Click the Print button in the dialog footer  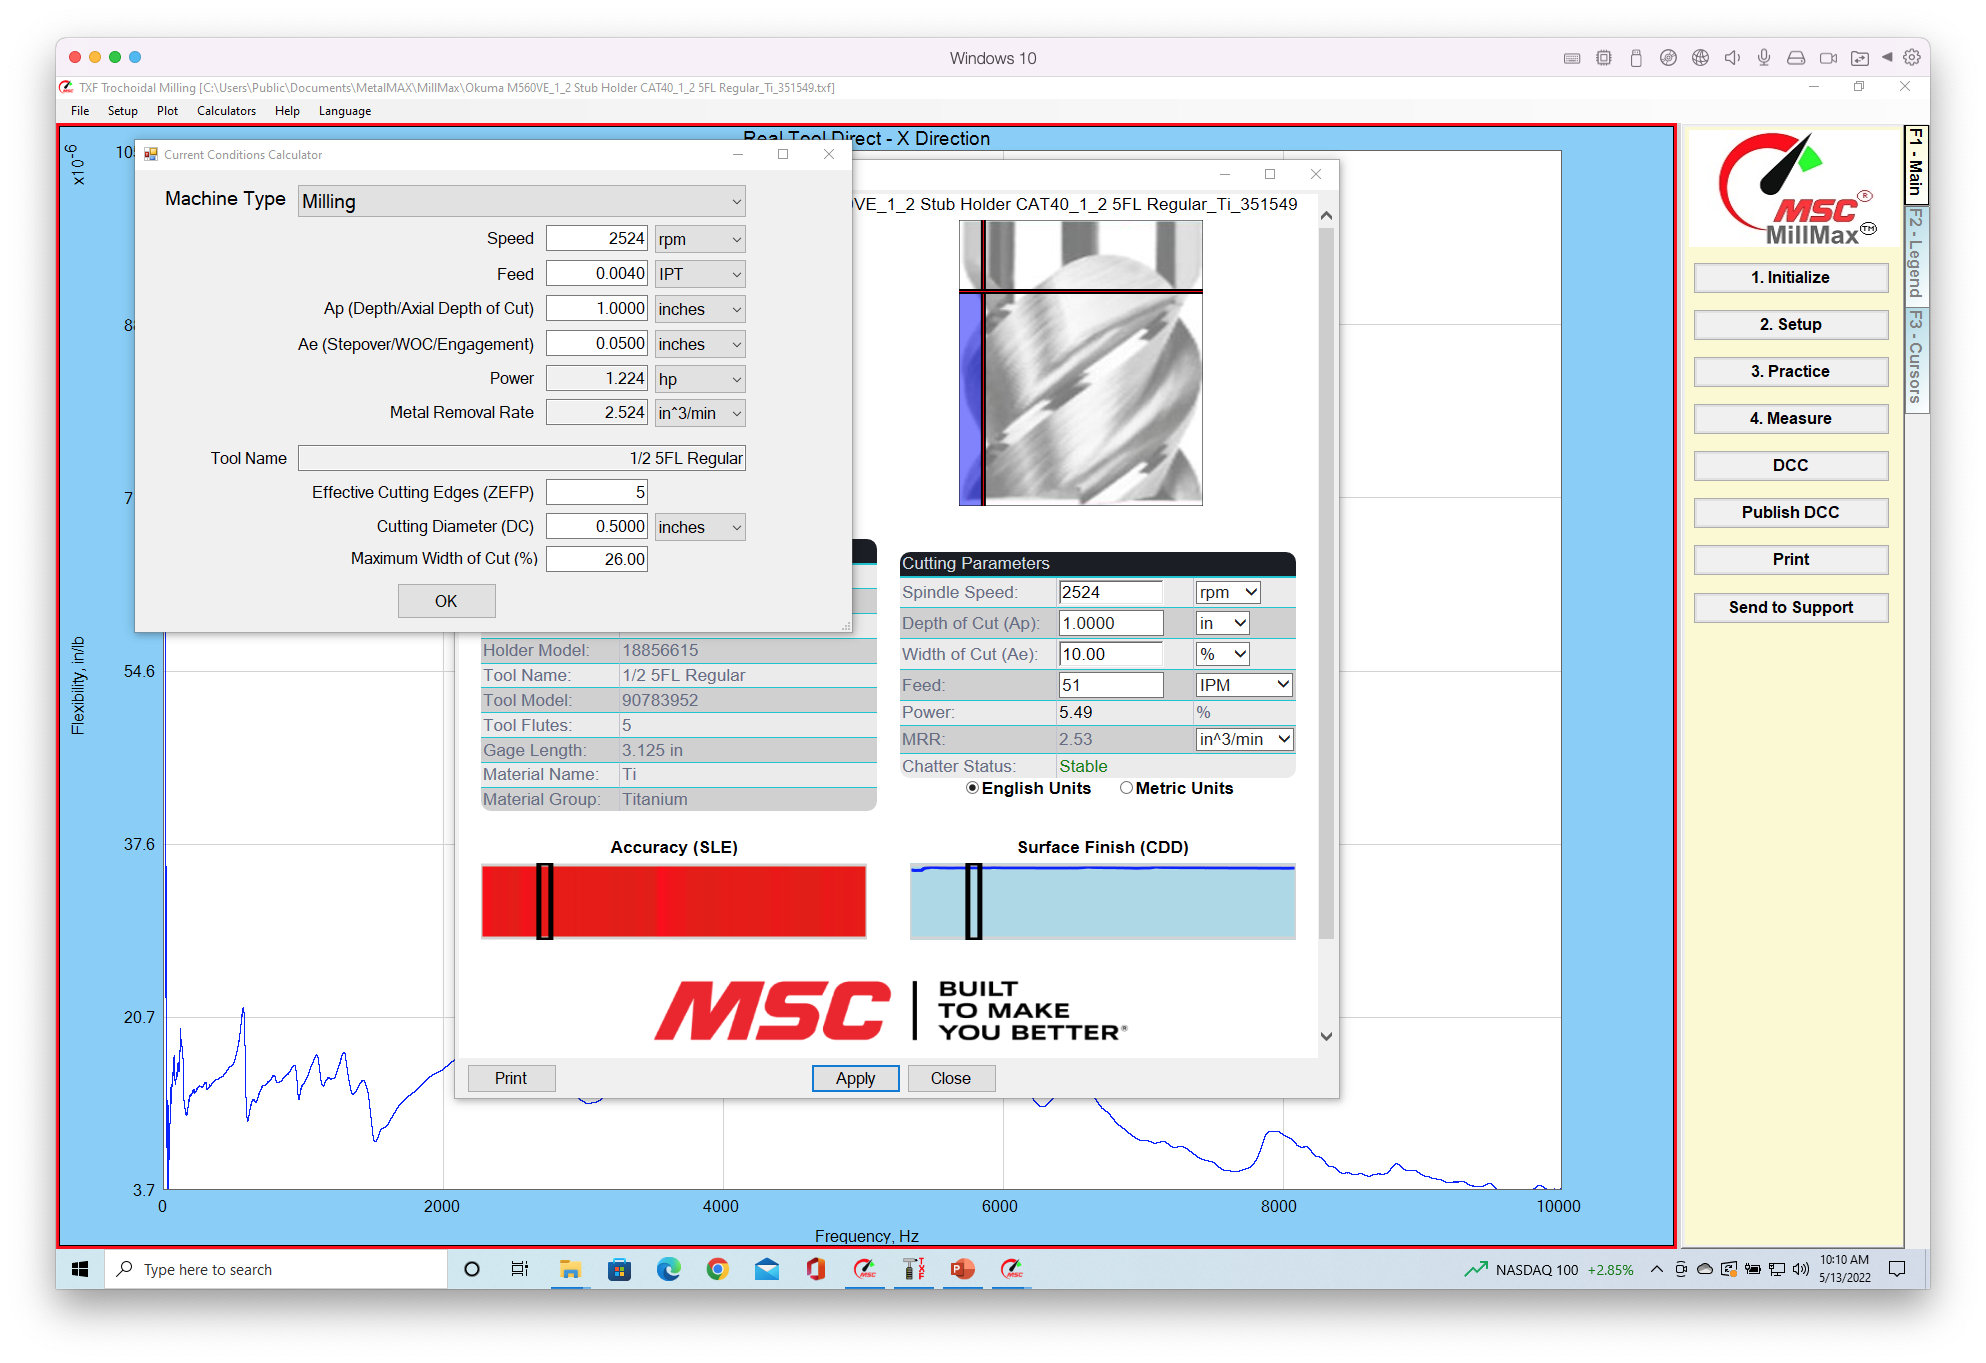coord(511,1078)
